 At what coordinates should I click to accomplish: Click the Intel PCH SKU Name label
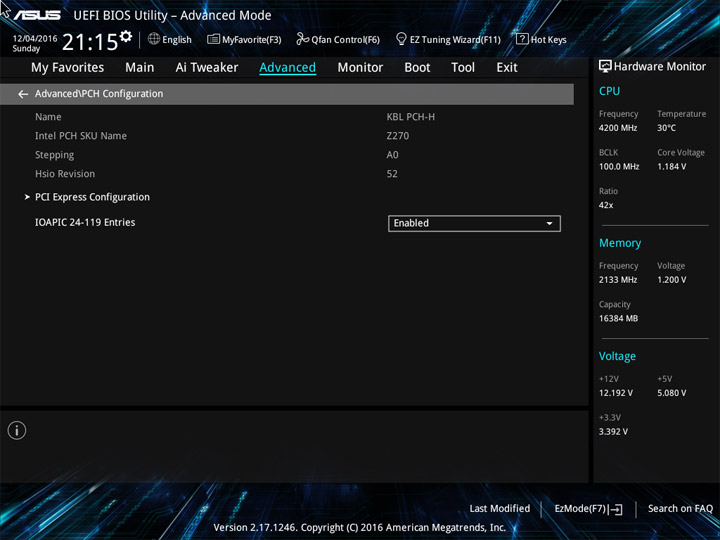pos(81,136)
